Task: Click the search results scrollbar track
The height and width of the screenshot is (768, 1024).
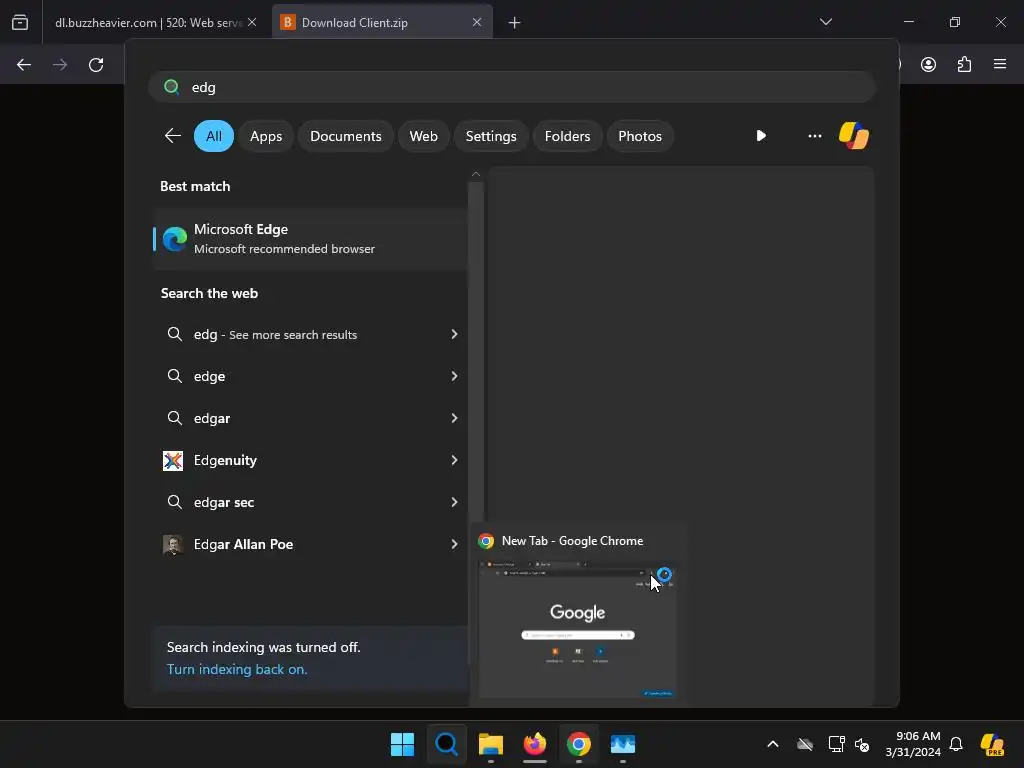Action: pyautogui.click(x=475, y=351)
